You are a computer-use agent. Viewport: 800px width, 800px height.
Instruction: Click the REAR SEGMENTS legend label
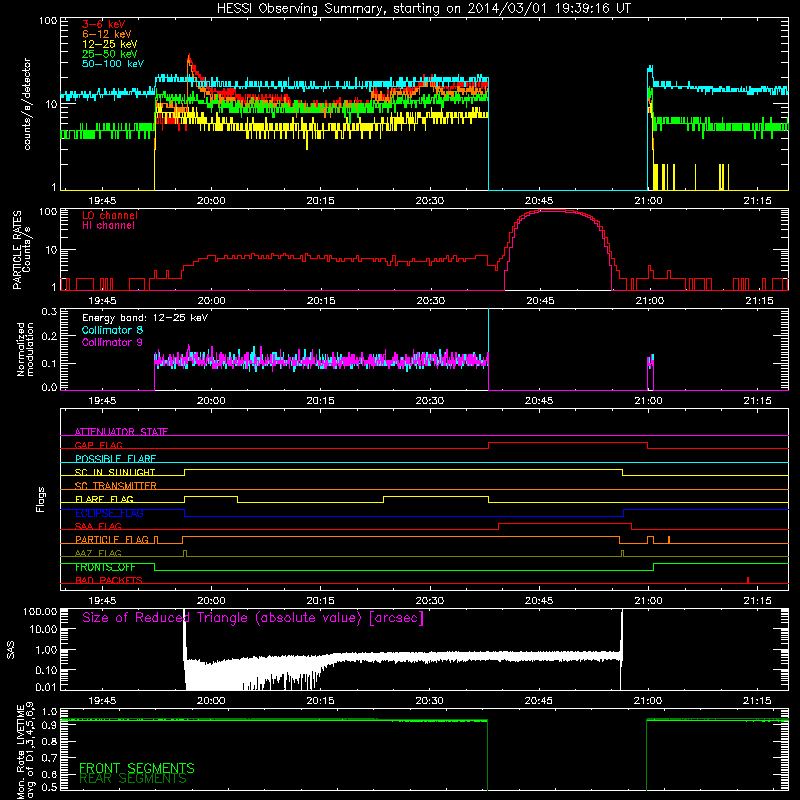click(133, 779)
